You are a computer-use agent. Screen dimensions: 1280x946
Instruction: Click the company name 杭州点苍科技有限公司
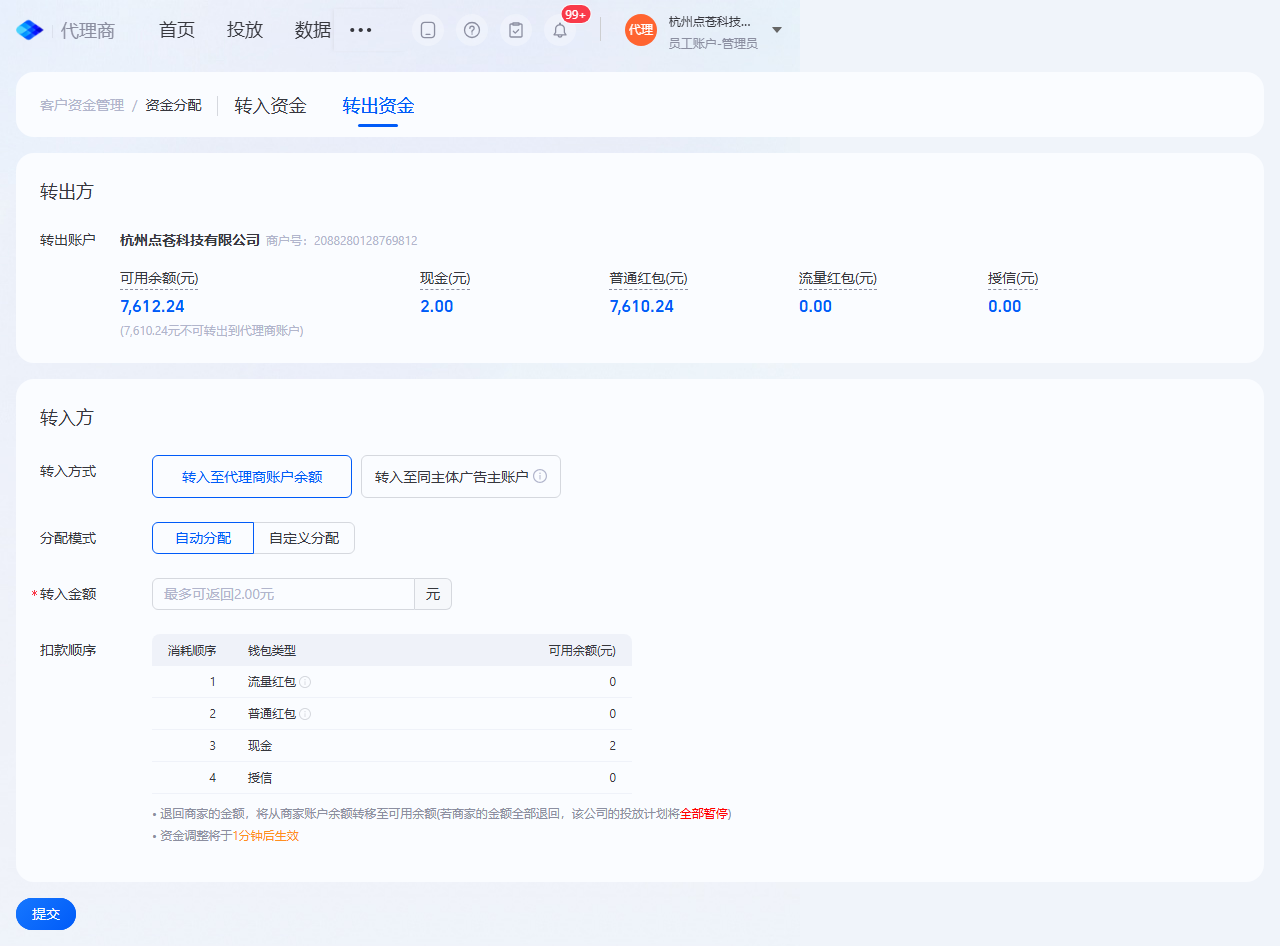(x=190, y=240)
